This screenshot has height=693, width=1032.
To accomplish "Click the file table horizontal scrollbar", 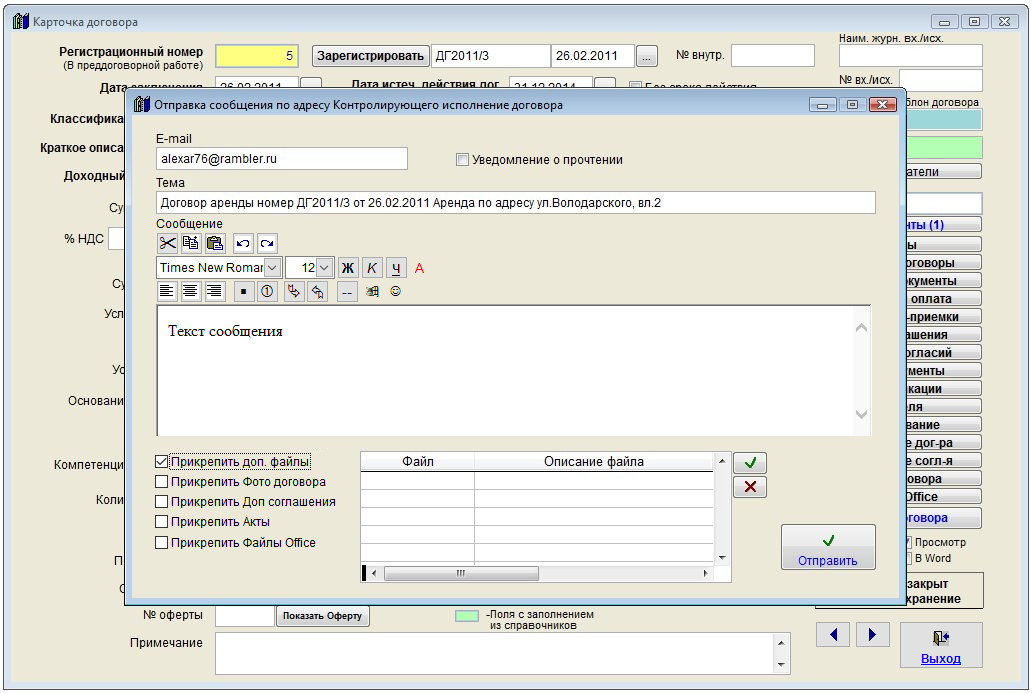I will click(461, 574).
